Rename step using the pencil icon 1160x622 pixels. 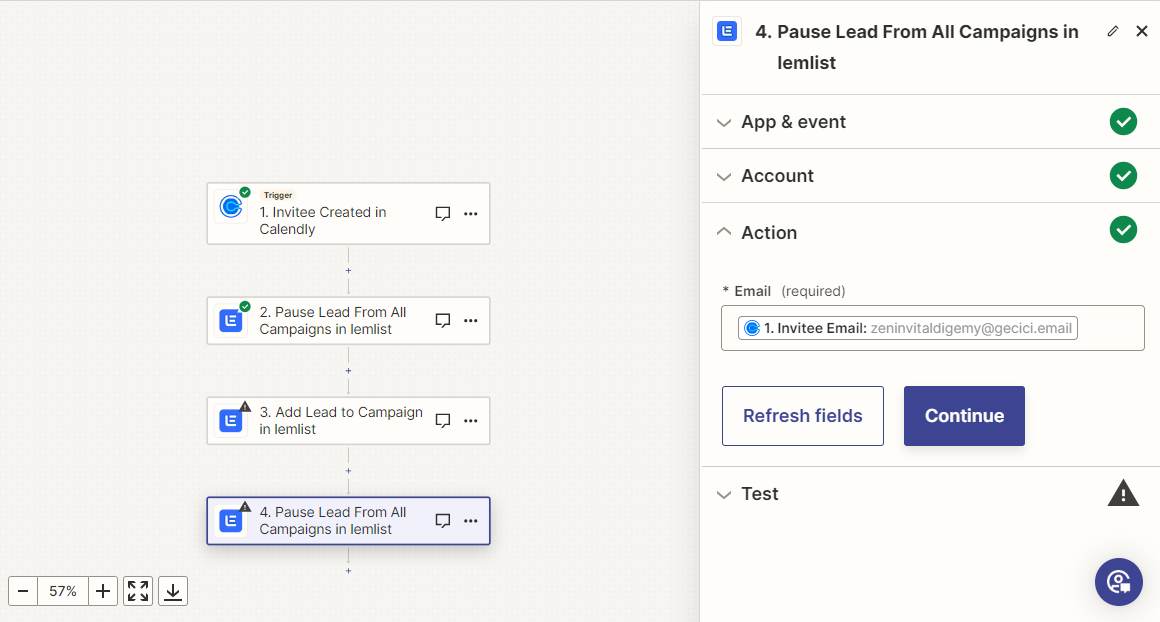[x=1113, y=31]
